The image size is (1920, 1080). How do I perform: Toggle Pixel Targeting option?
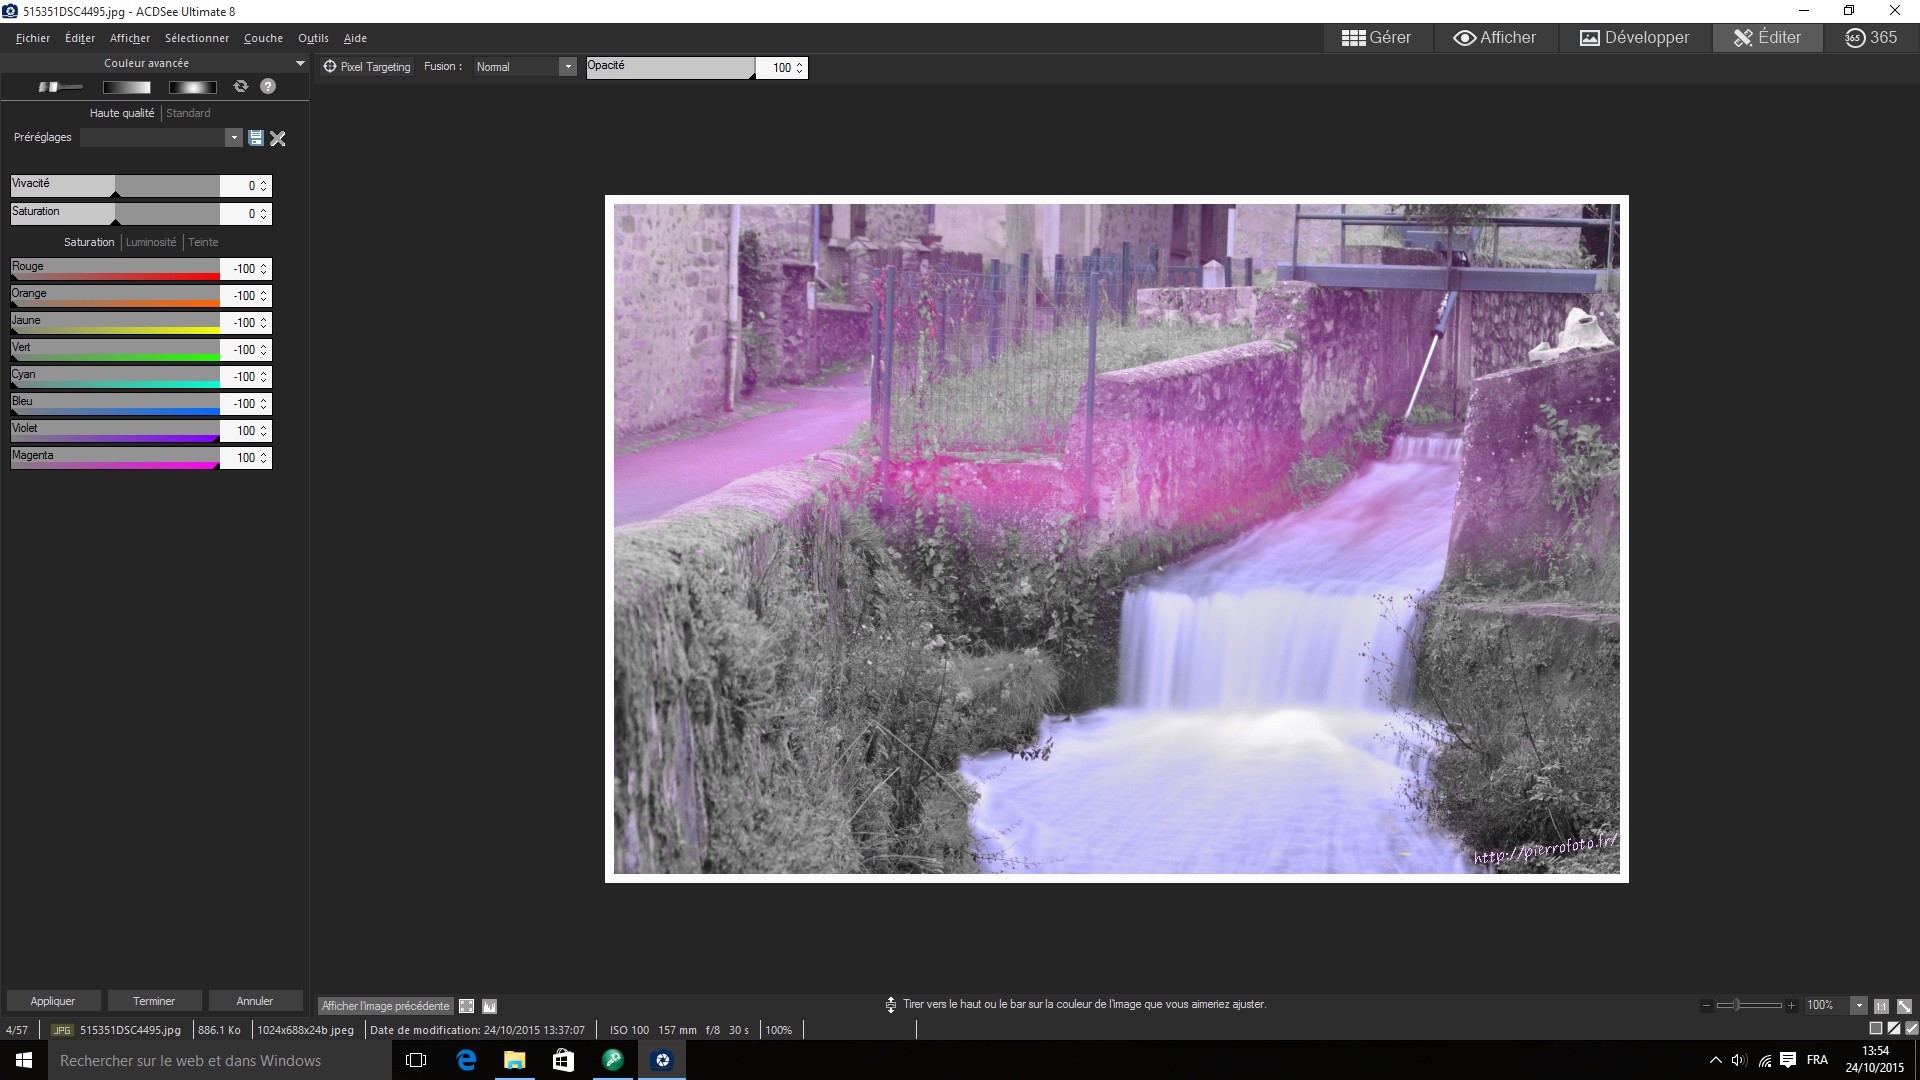[x=367, y=67]
